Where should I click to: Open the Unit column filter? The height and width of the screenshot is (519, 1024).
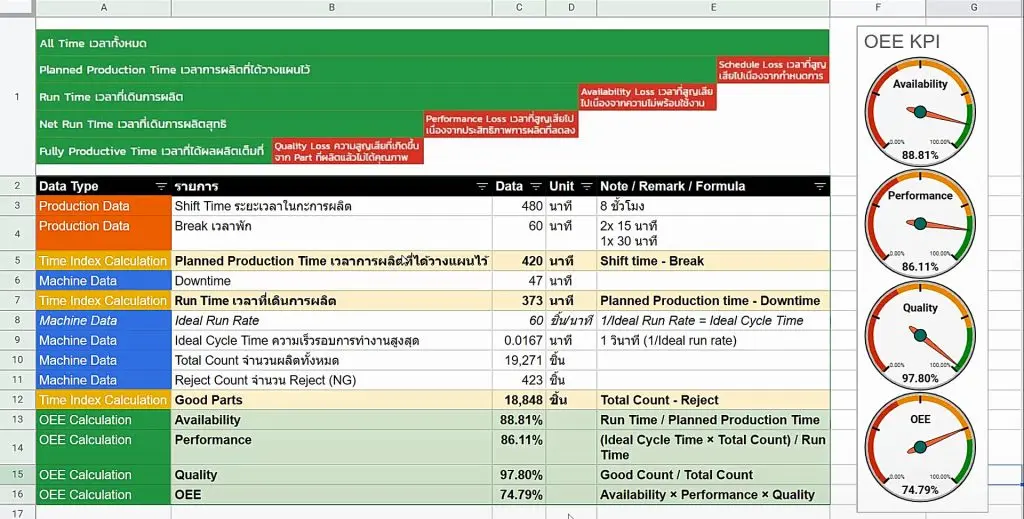586,186
